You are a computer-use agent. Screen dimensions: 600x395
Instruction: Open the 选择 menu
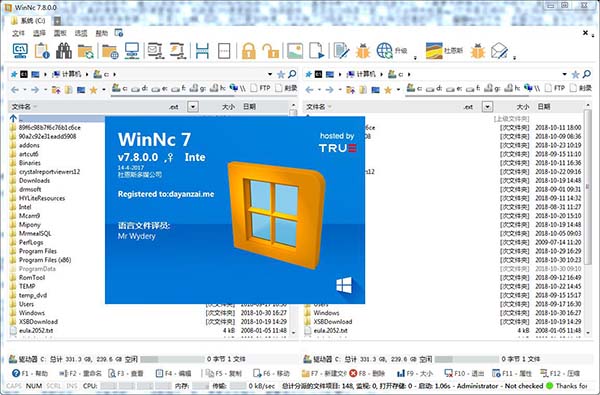coord(39,33)
